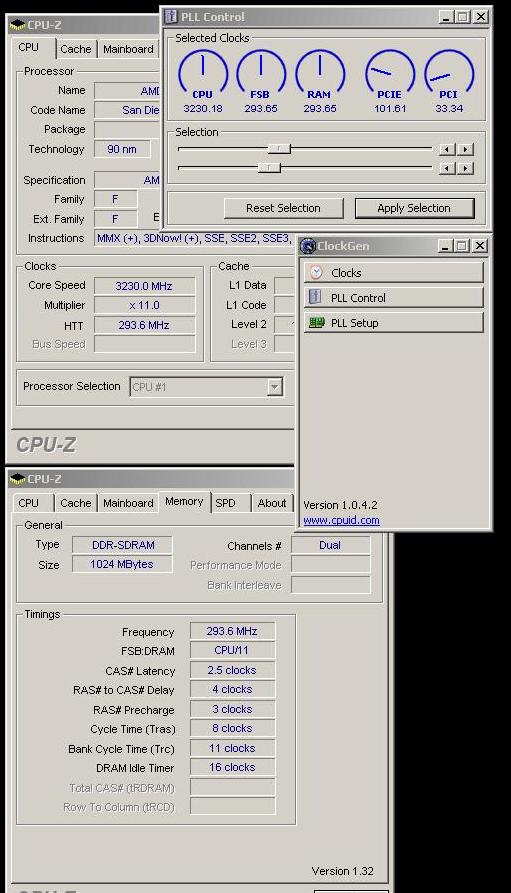Click the RAM clock gauge
This screenshot has height=893, width=511.
pyautogui.click(x=320, y=74)
